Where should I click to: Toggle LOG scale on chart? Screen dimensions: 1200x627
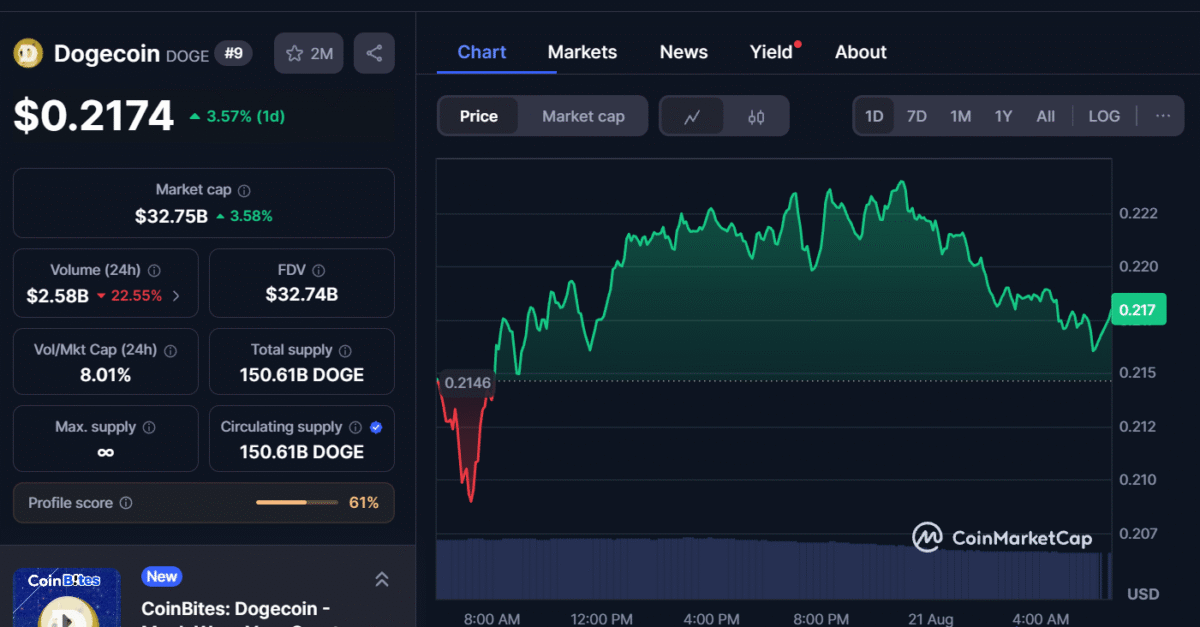click(x=1104, y=116)
